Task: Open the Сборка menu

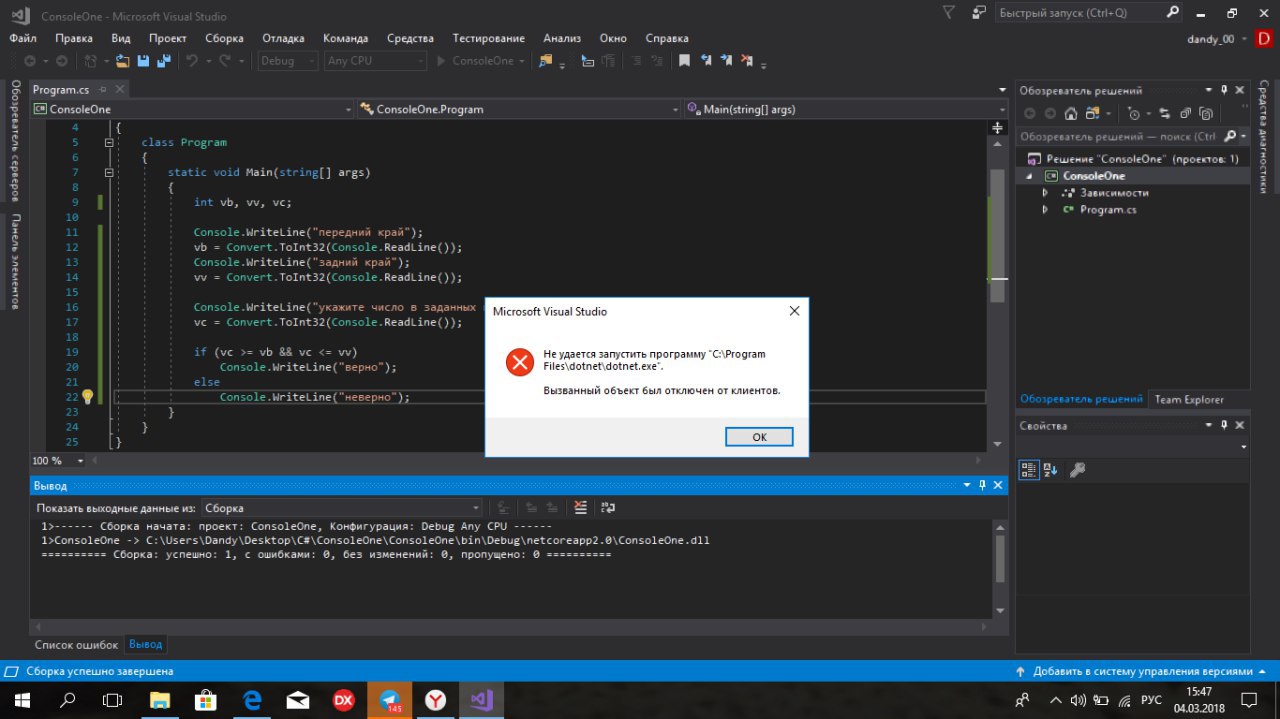Action: pos(224,38)
